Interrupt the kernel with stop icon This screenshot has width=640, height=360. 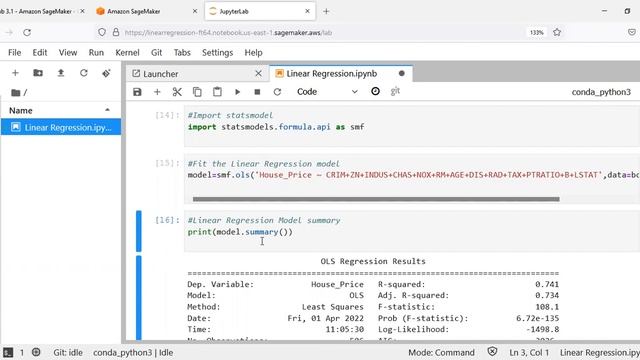pyautogui.click(x=257, y=92)
